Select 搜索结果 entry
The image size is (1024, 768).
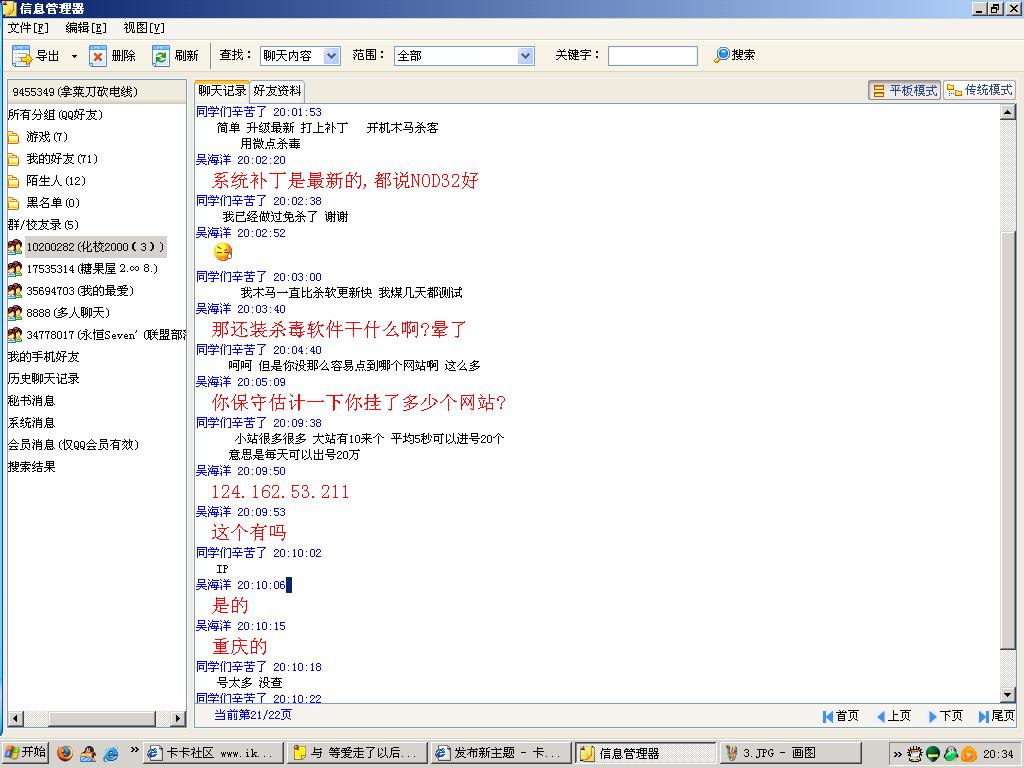(31, 467)
